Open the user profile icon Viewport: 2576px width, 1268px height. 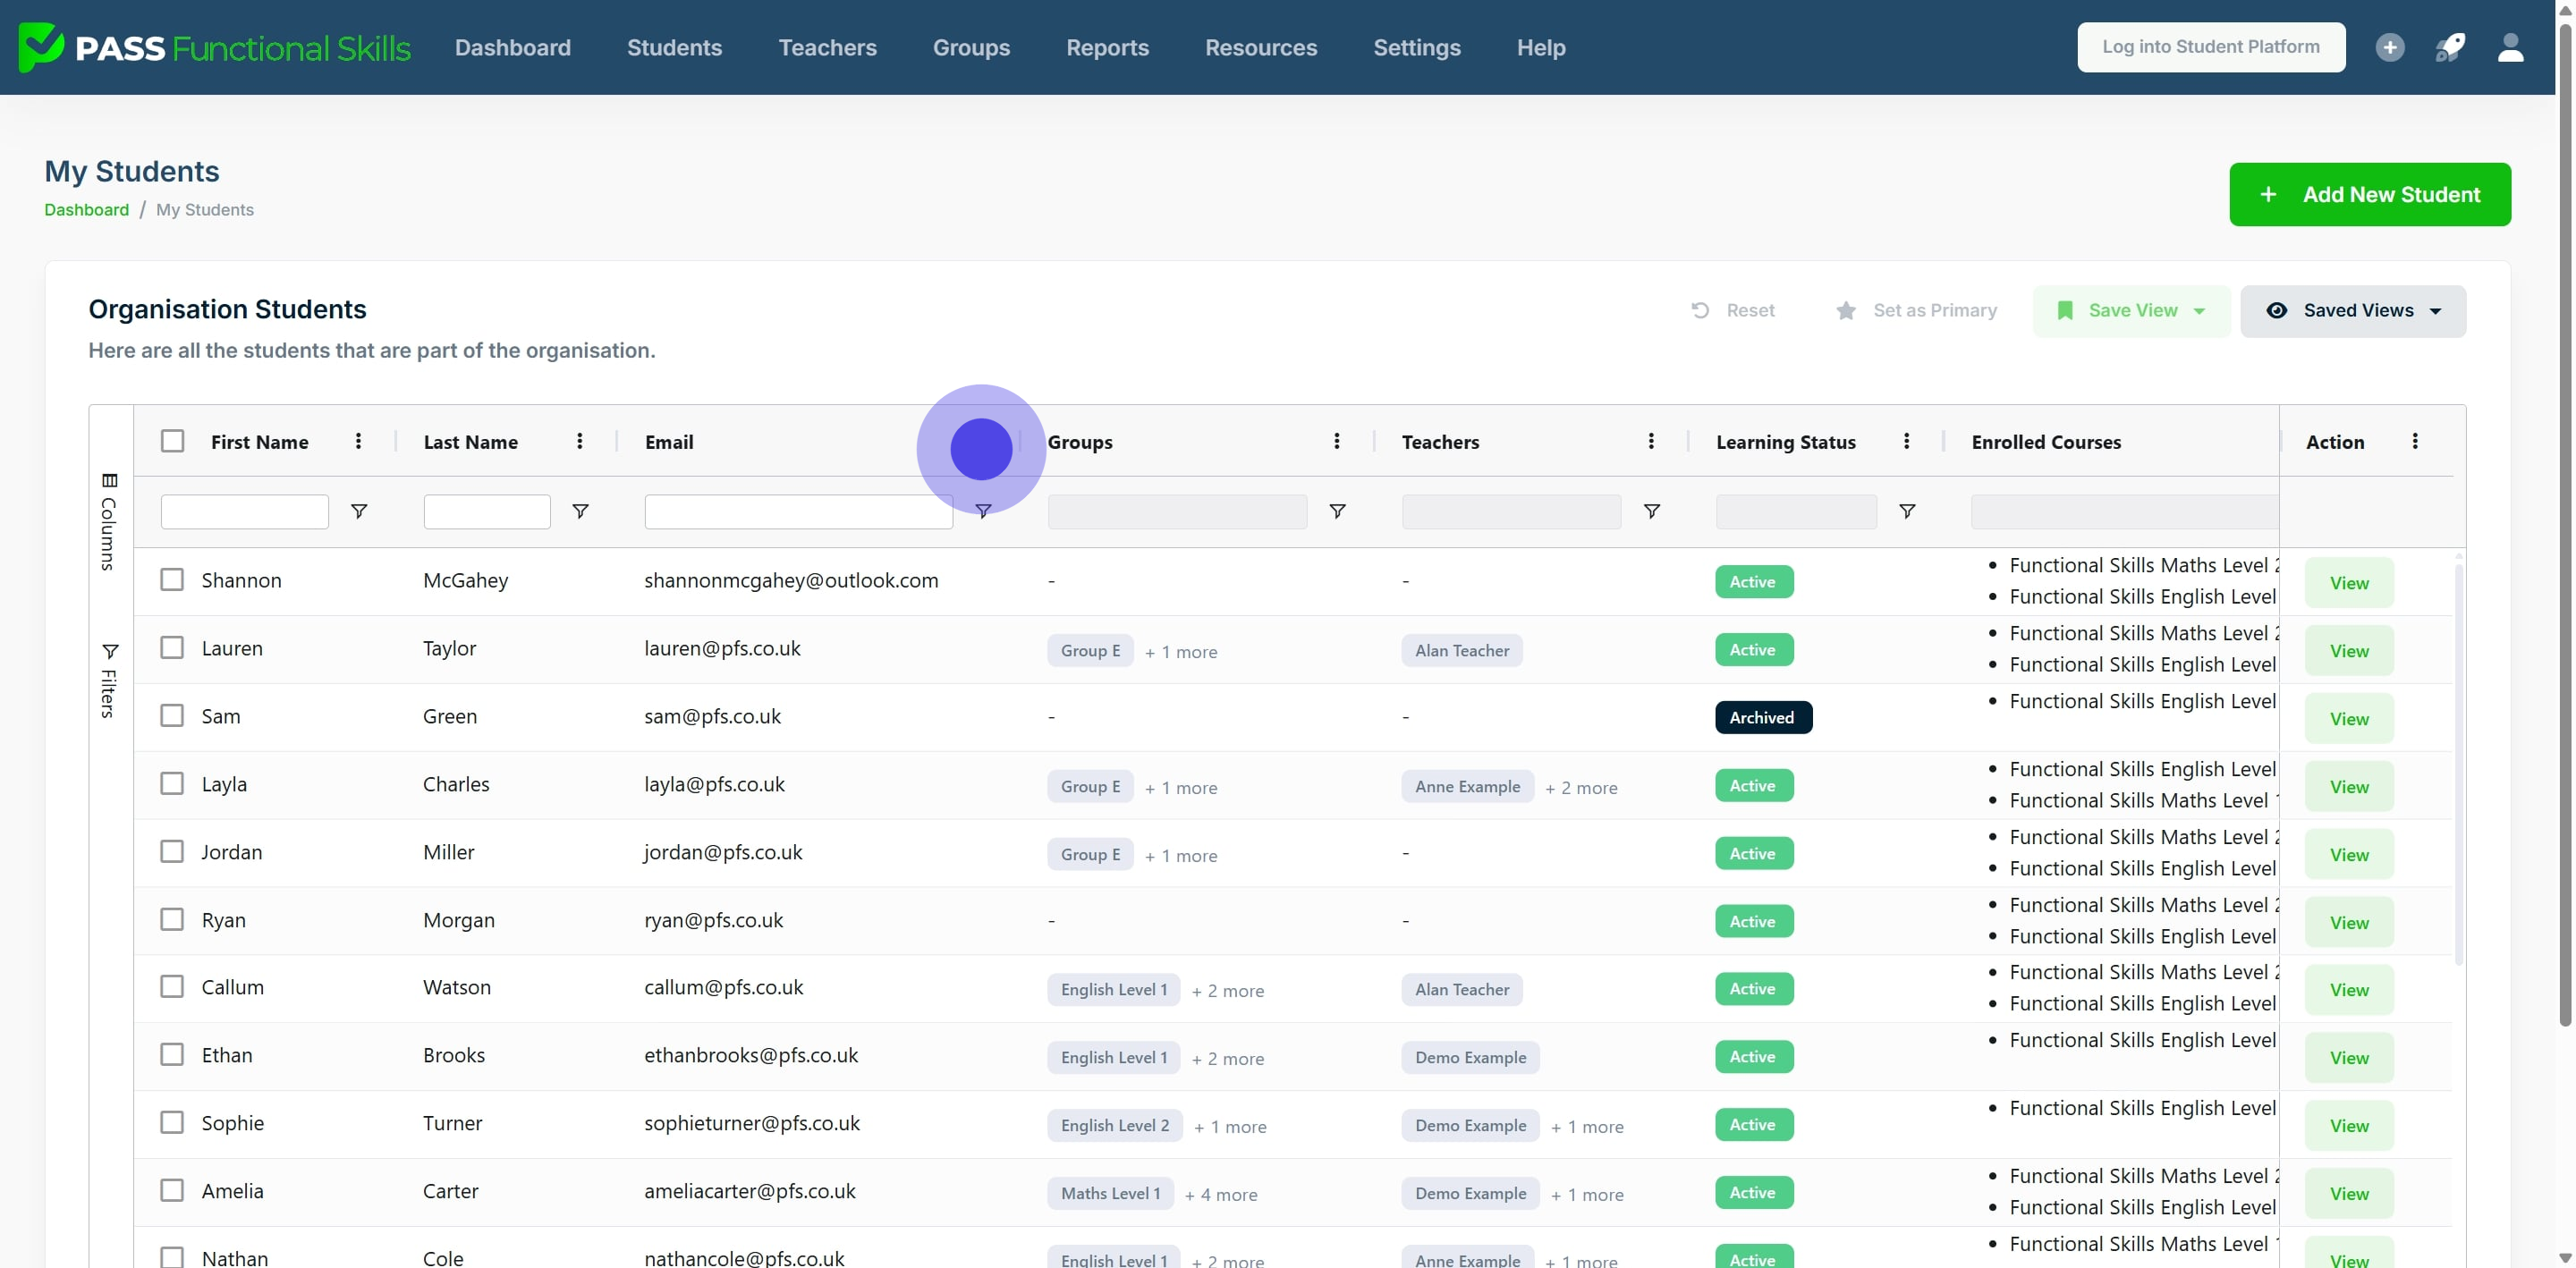pos(2510,47)
